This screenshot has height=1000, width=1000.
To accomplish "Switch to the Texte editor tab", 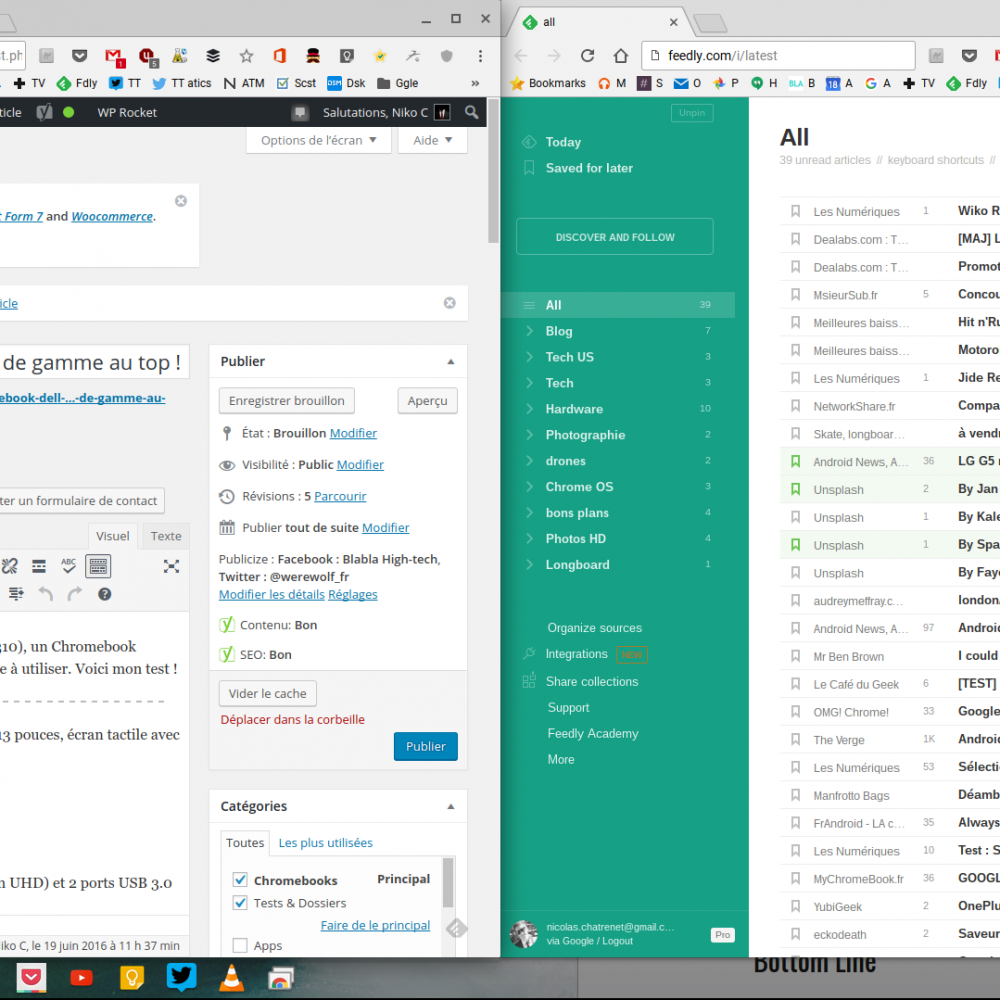I will click(x=166, y=536).
